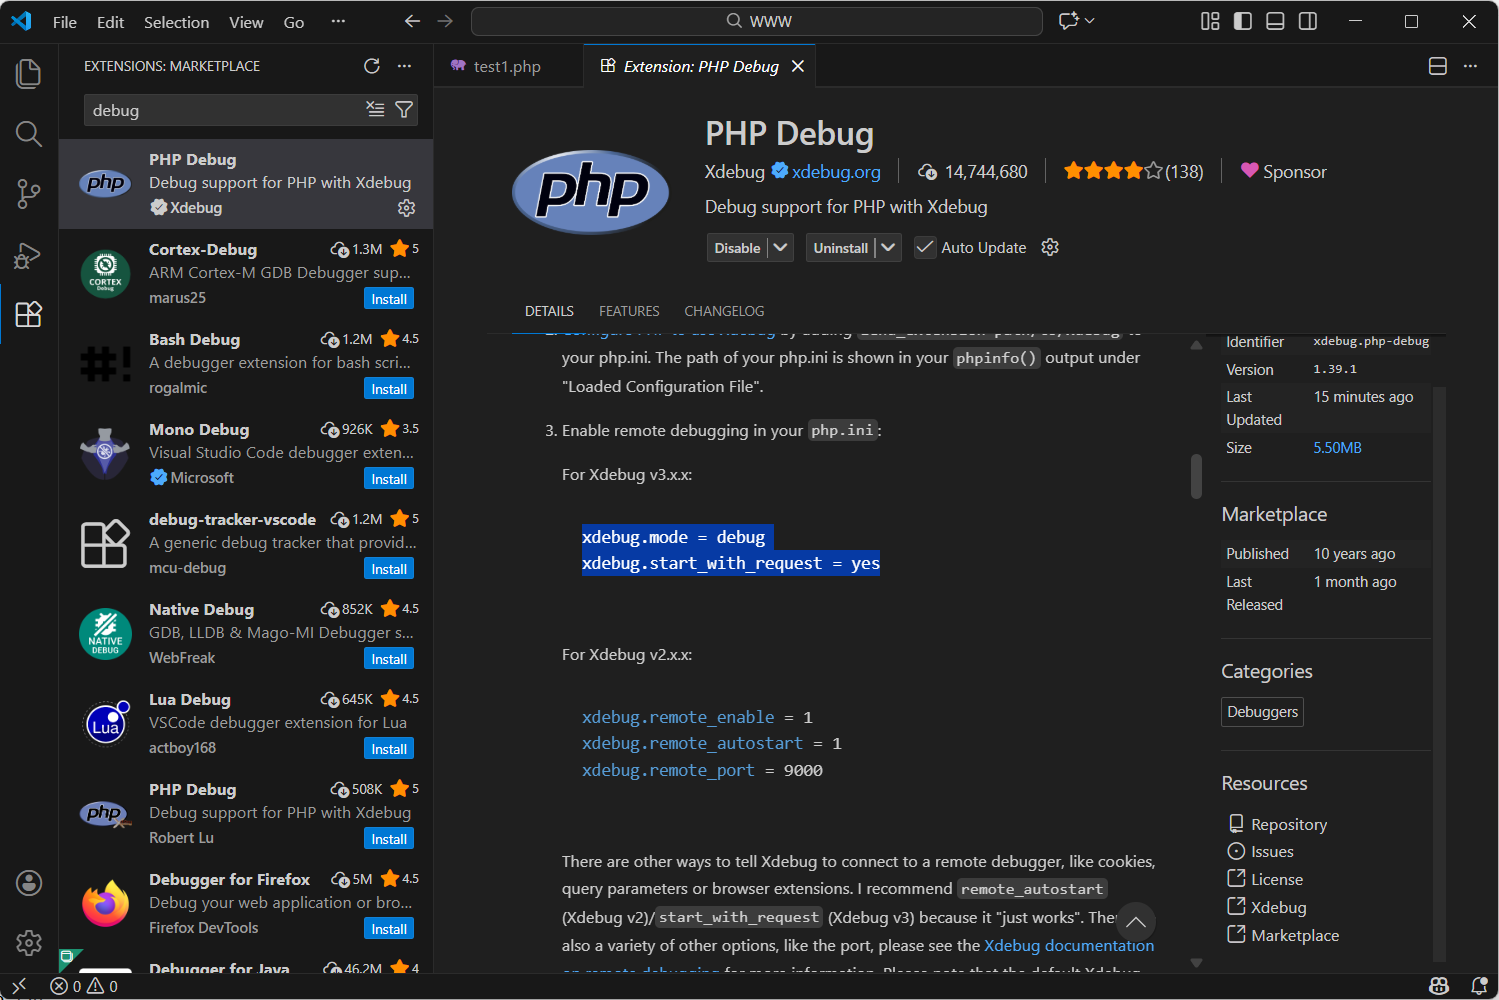Open the Edit menu

[x=110, y=22]
